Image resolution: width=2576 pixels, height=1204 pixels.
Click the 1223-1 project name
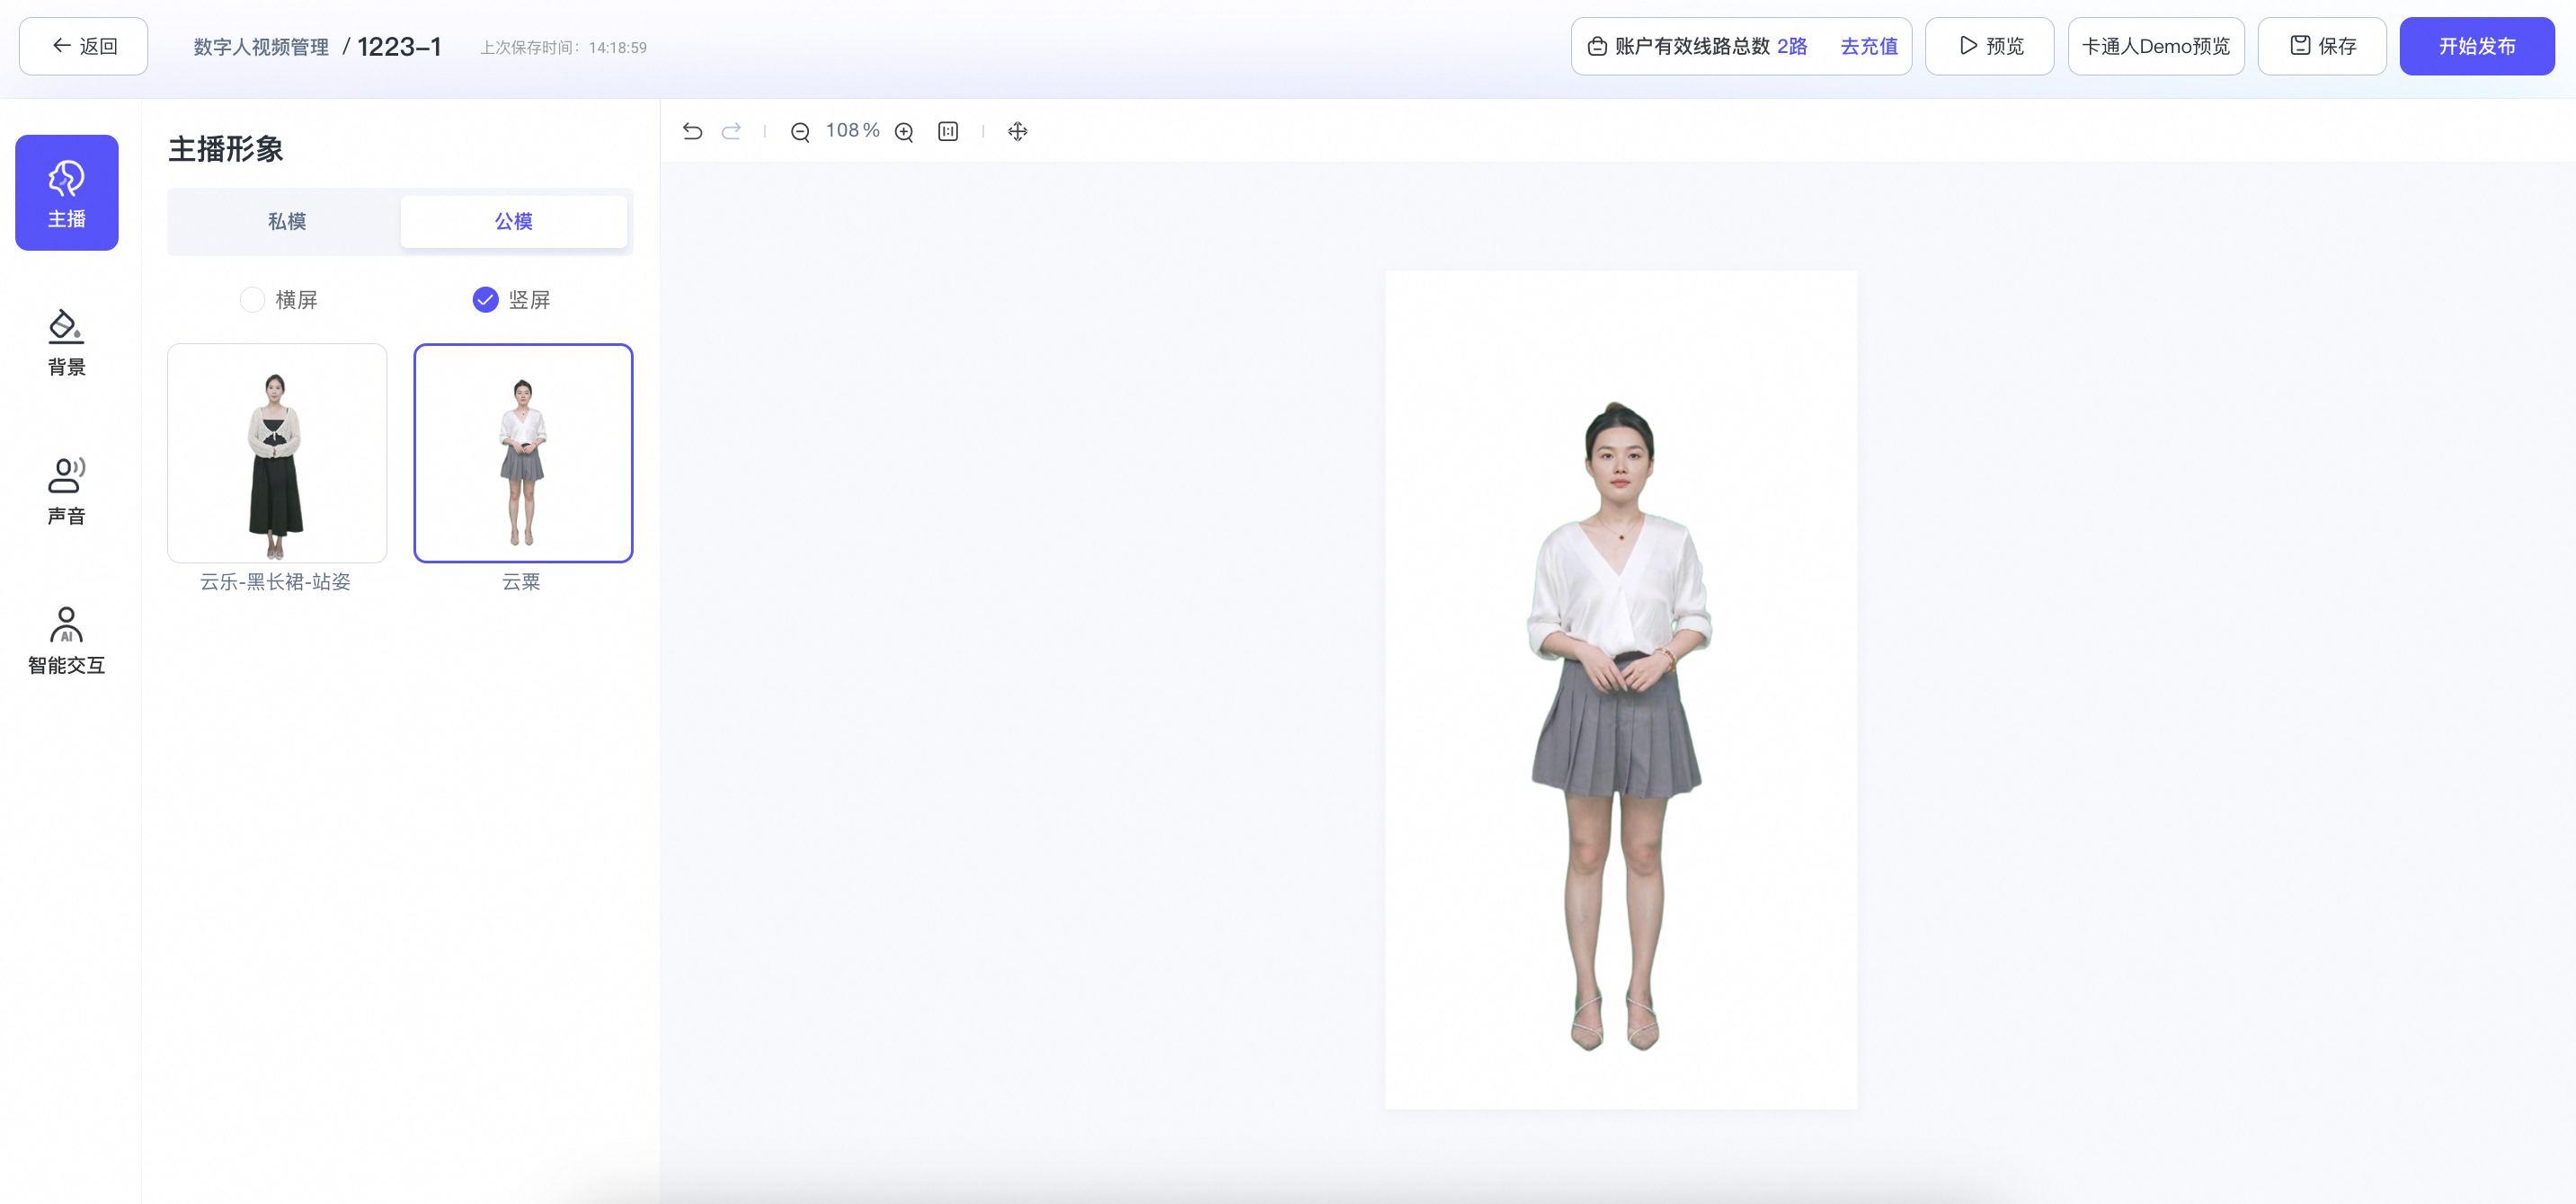point(399,47)
